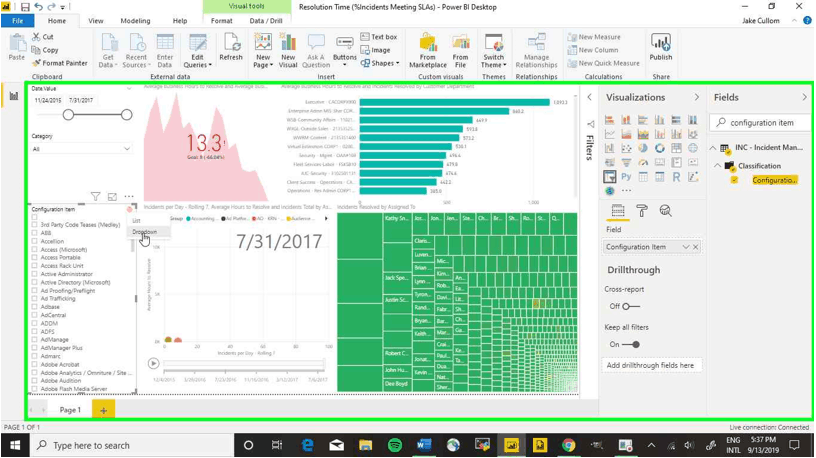Select the Treemap visualization icon
This screenshot has width=816, height=458.
click(676, 148)
